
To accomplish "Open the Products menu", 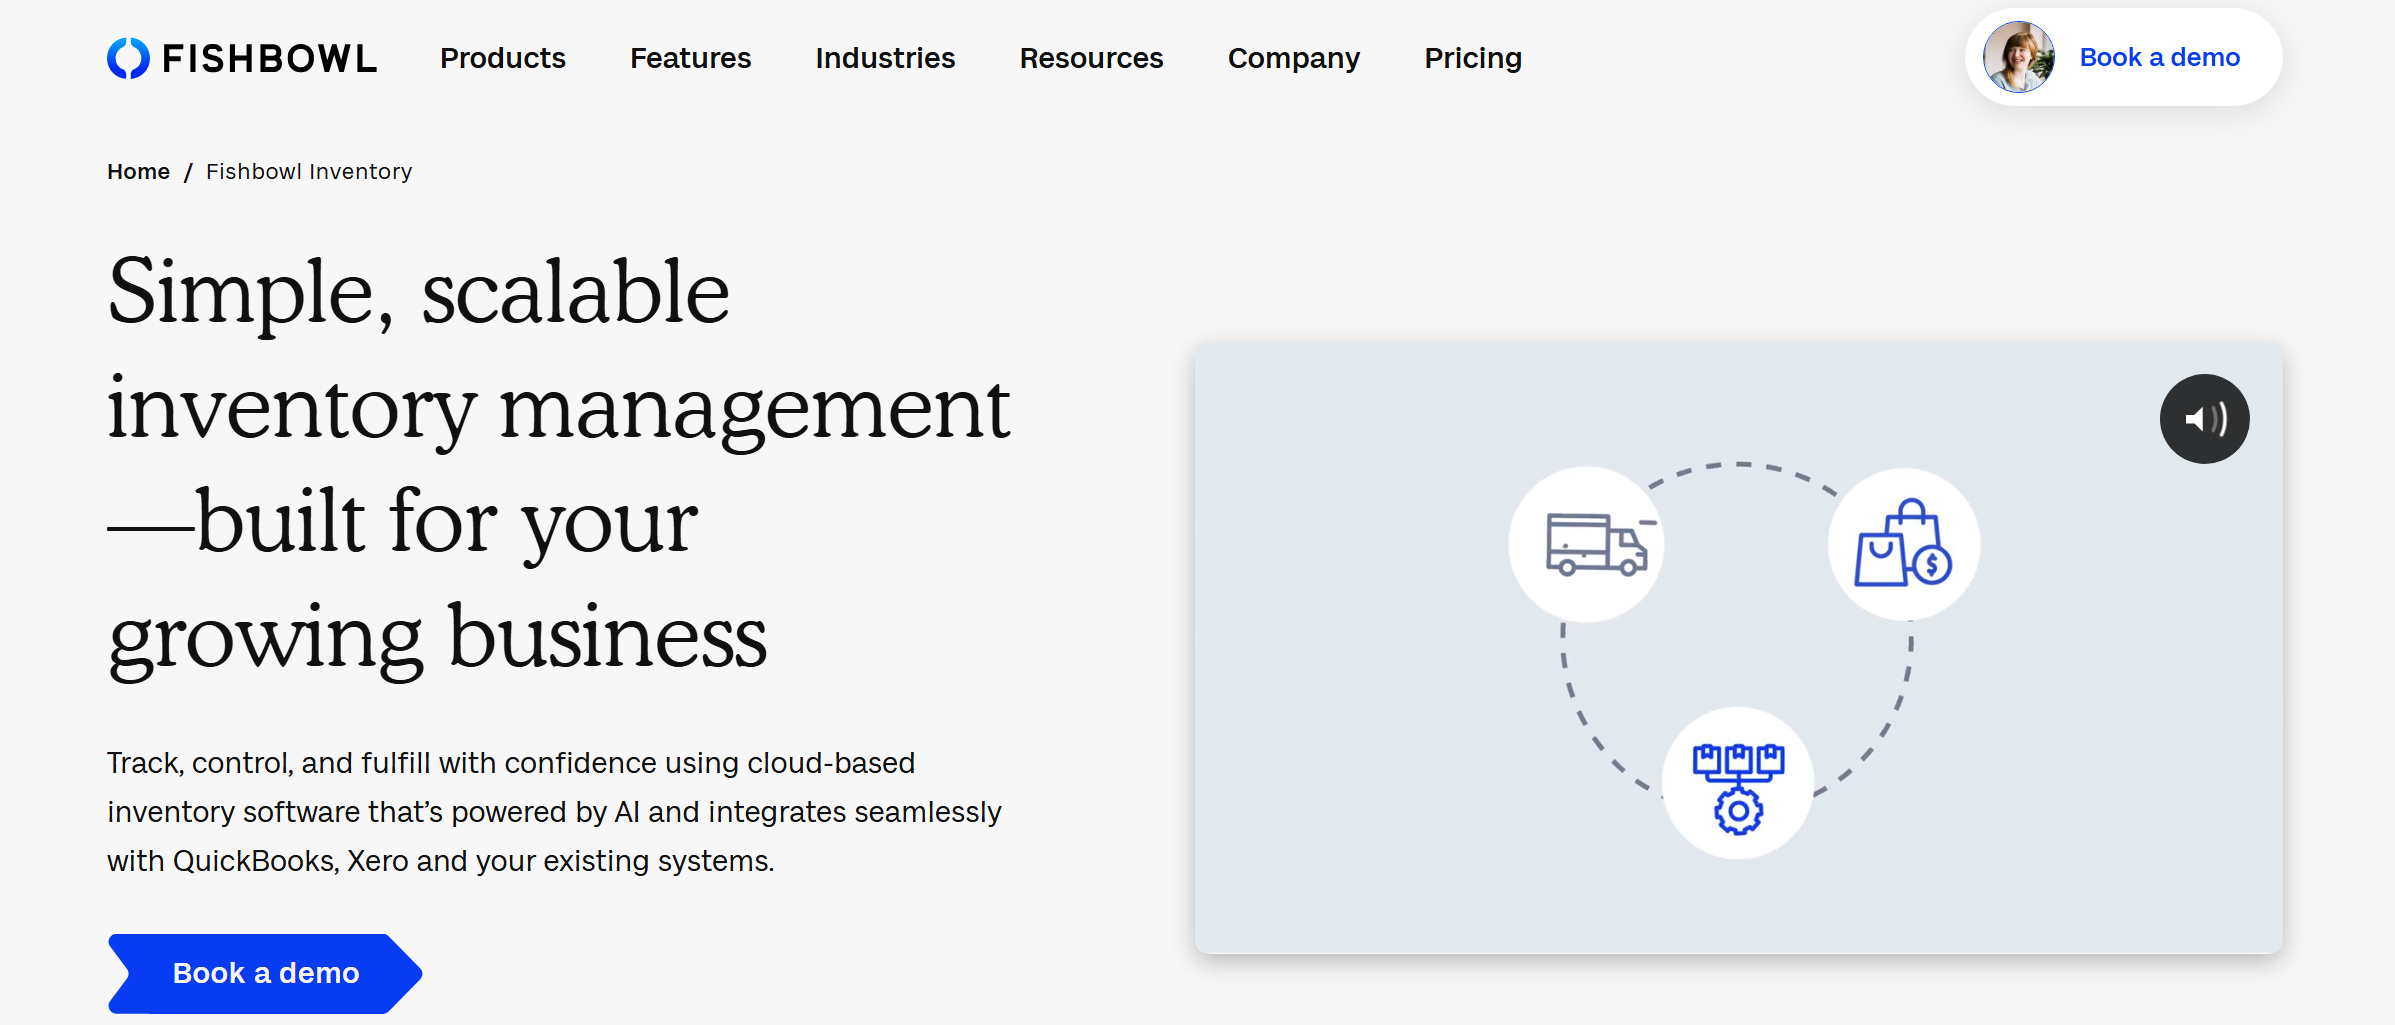I will [503, 58].
